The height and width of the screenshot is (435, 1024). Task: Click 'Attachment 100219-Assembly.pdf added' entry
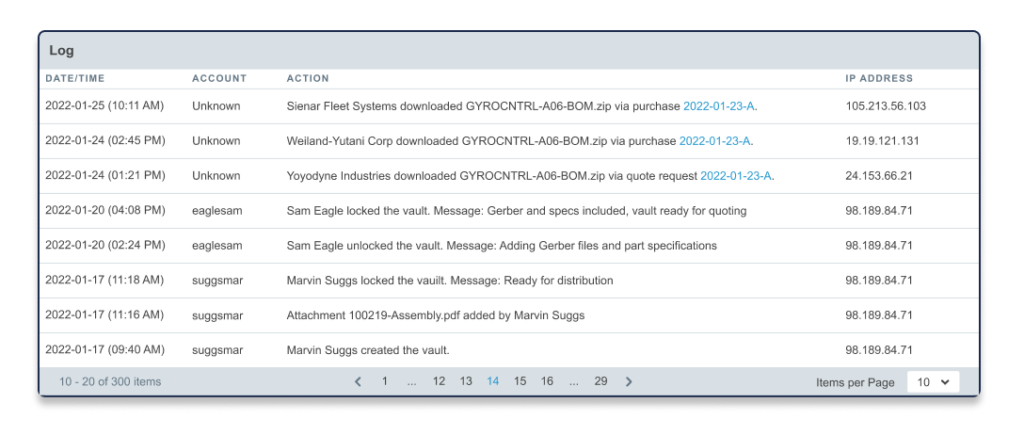pos(436,315)
